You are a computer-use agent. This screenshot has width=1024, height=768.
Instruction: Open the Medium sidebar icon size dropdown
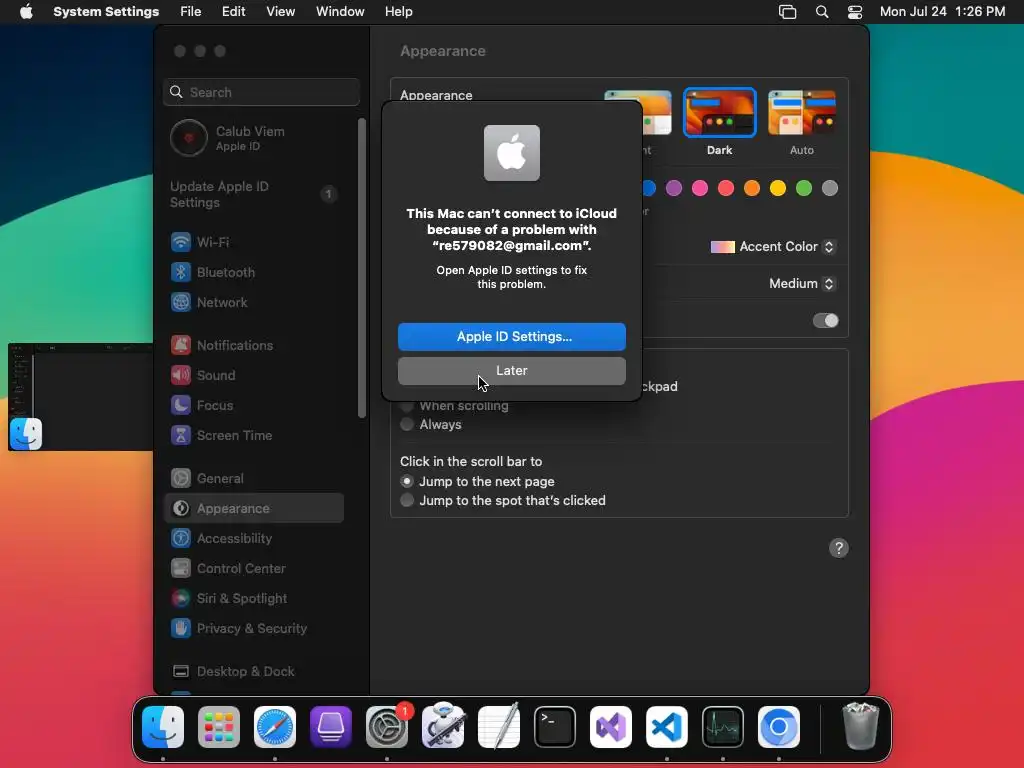(x=802, y=283)
